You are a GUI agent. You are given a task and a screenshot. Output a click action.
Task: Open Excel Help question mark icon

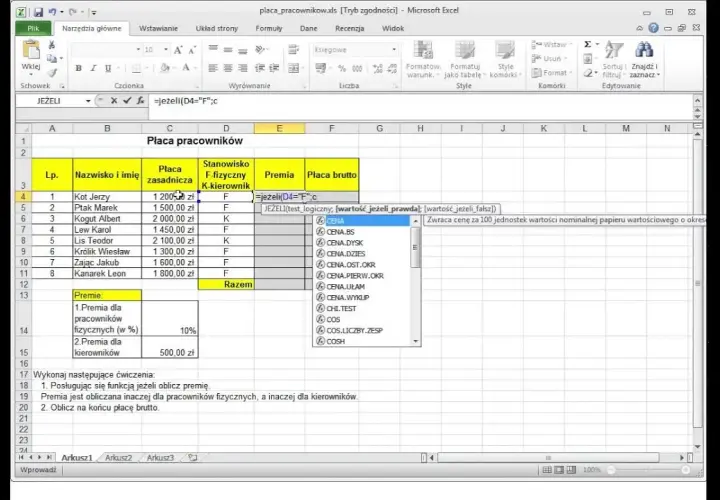(653, 28)
